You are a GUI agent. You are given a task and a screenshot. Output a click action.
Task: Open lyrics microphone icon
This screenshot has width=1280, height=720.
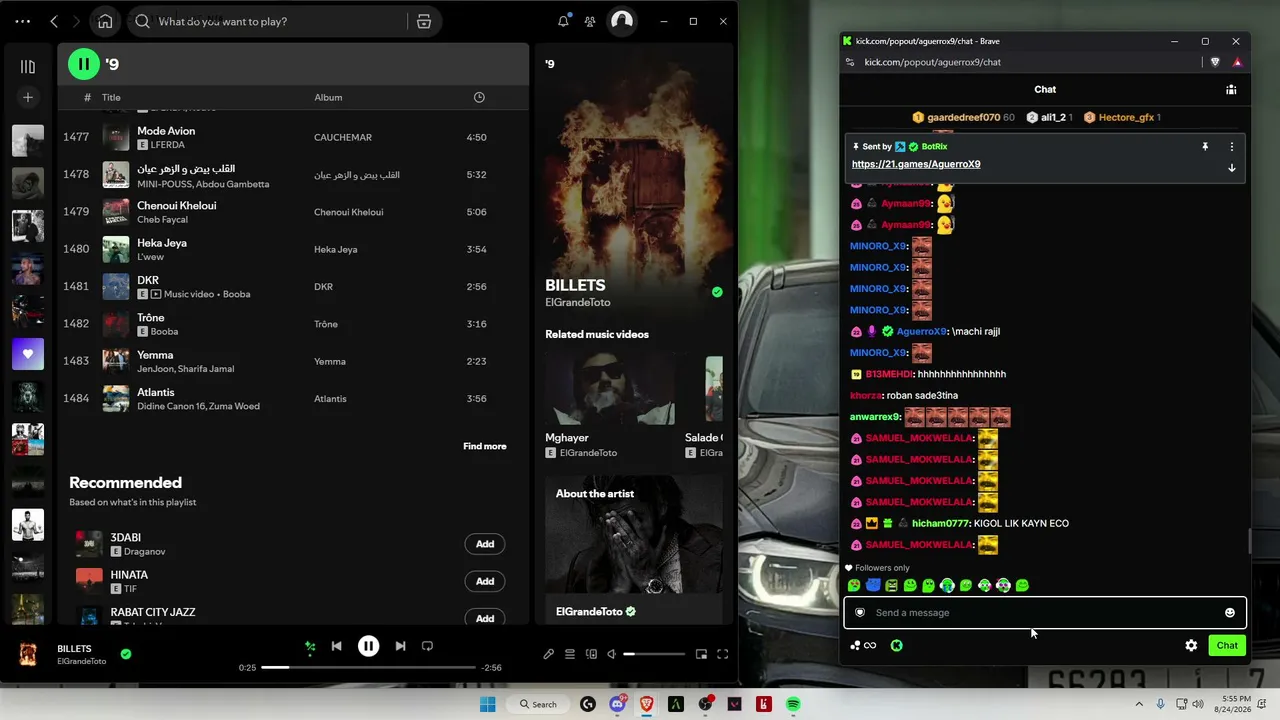click(549, 654)
